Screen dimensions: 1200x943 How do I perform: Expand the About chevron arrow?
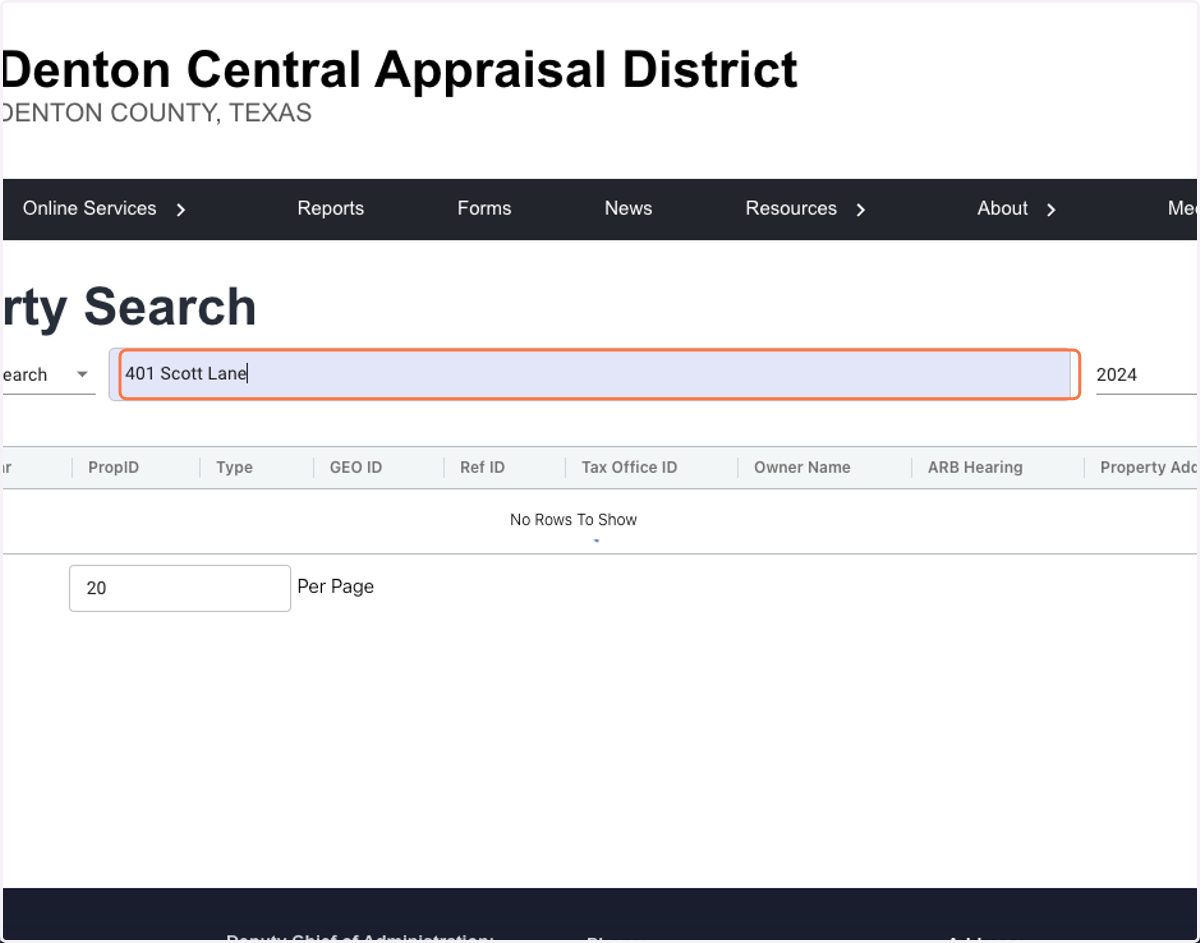point(1051,210)
